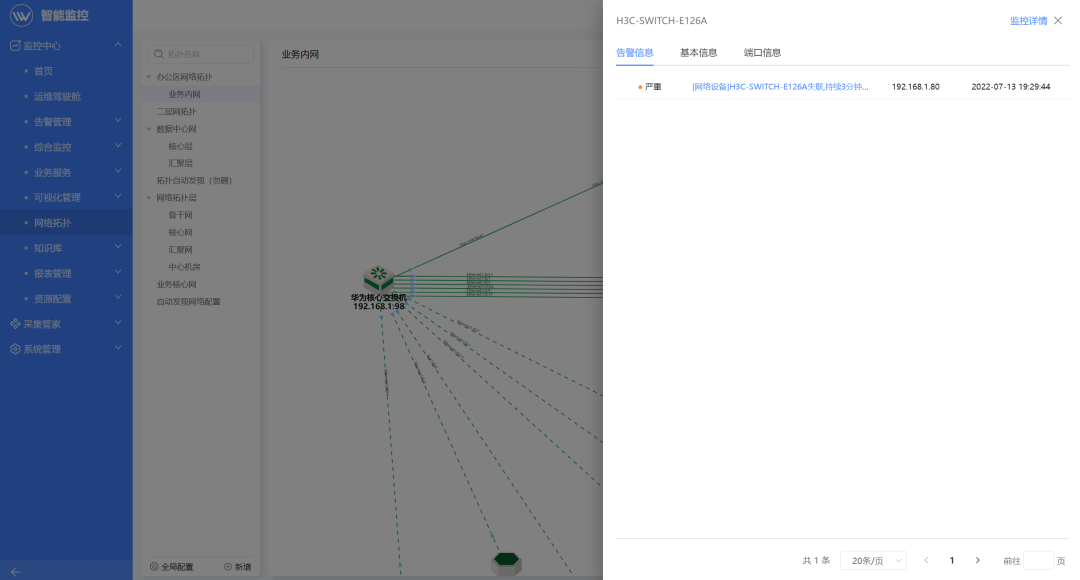Click the 智能监控 logo icon
The image size is (1080, 580).
[22, 16]
